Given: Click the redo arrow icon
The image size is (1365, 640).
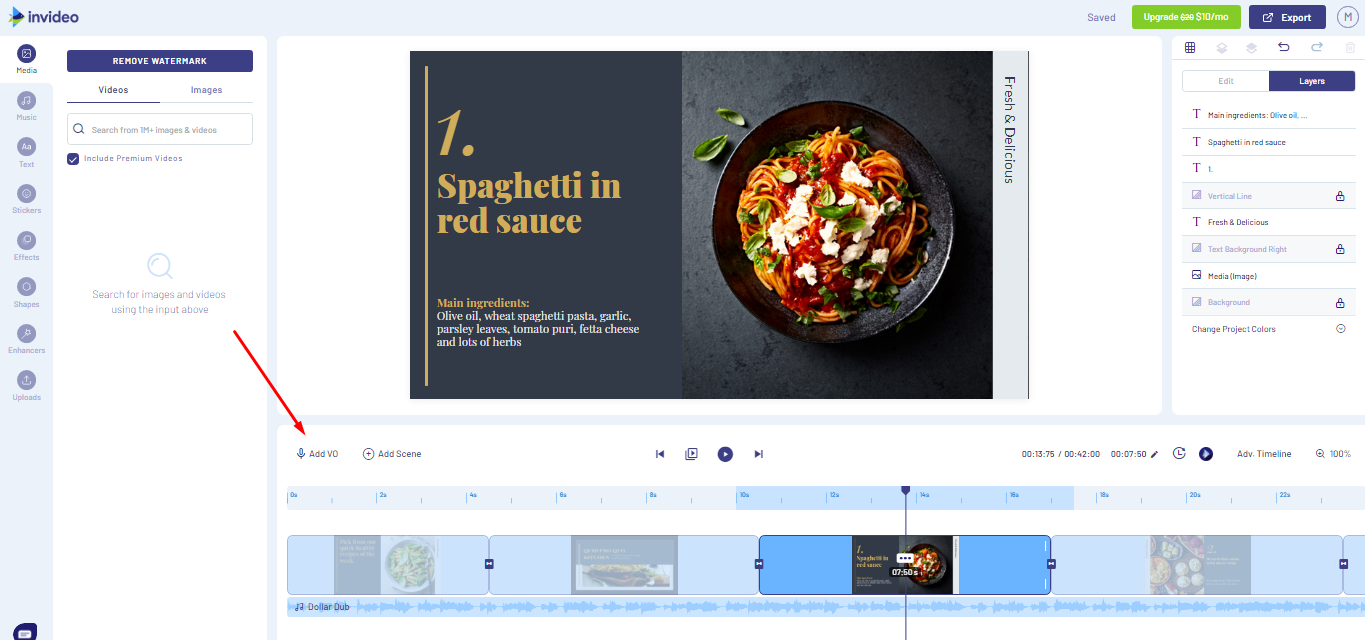Looking at the screenshot, I should pos(1315,47).
